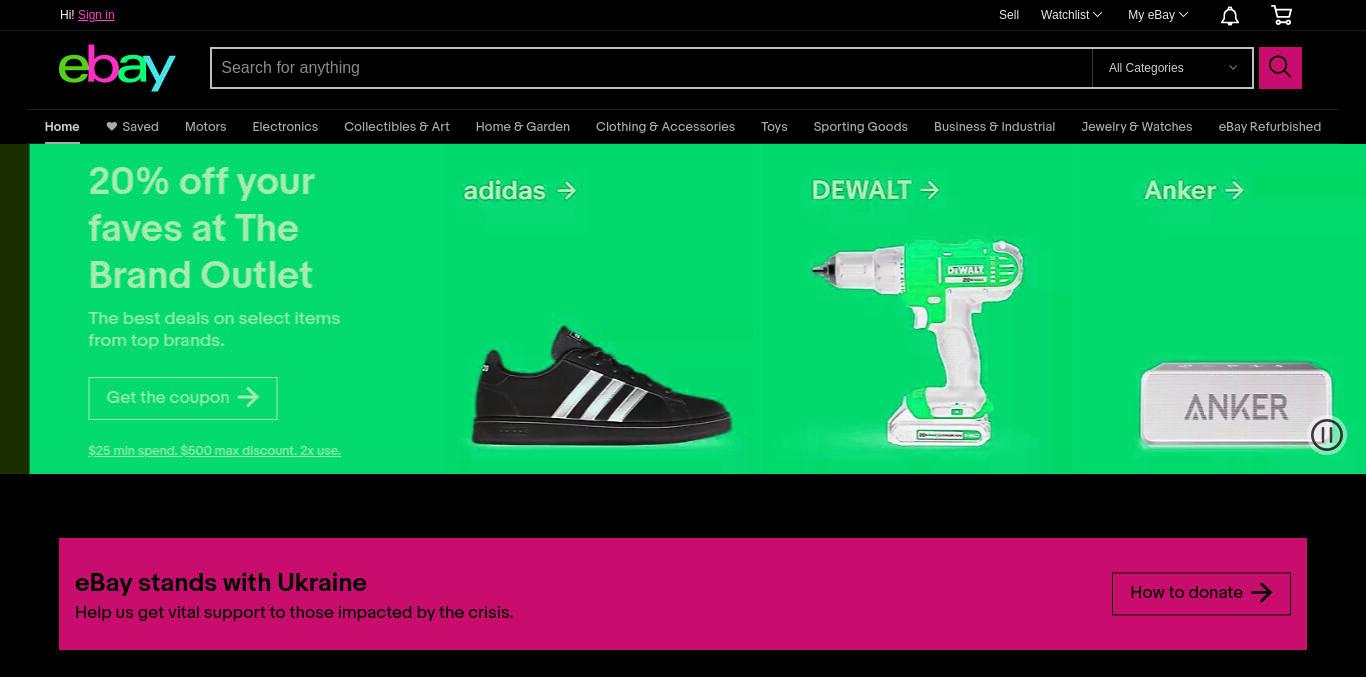Open the shopping cart icon
This screenshot has width=1366, height=677.
click(x=1281, y=15)
